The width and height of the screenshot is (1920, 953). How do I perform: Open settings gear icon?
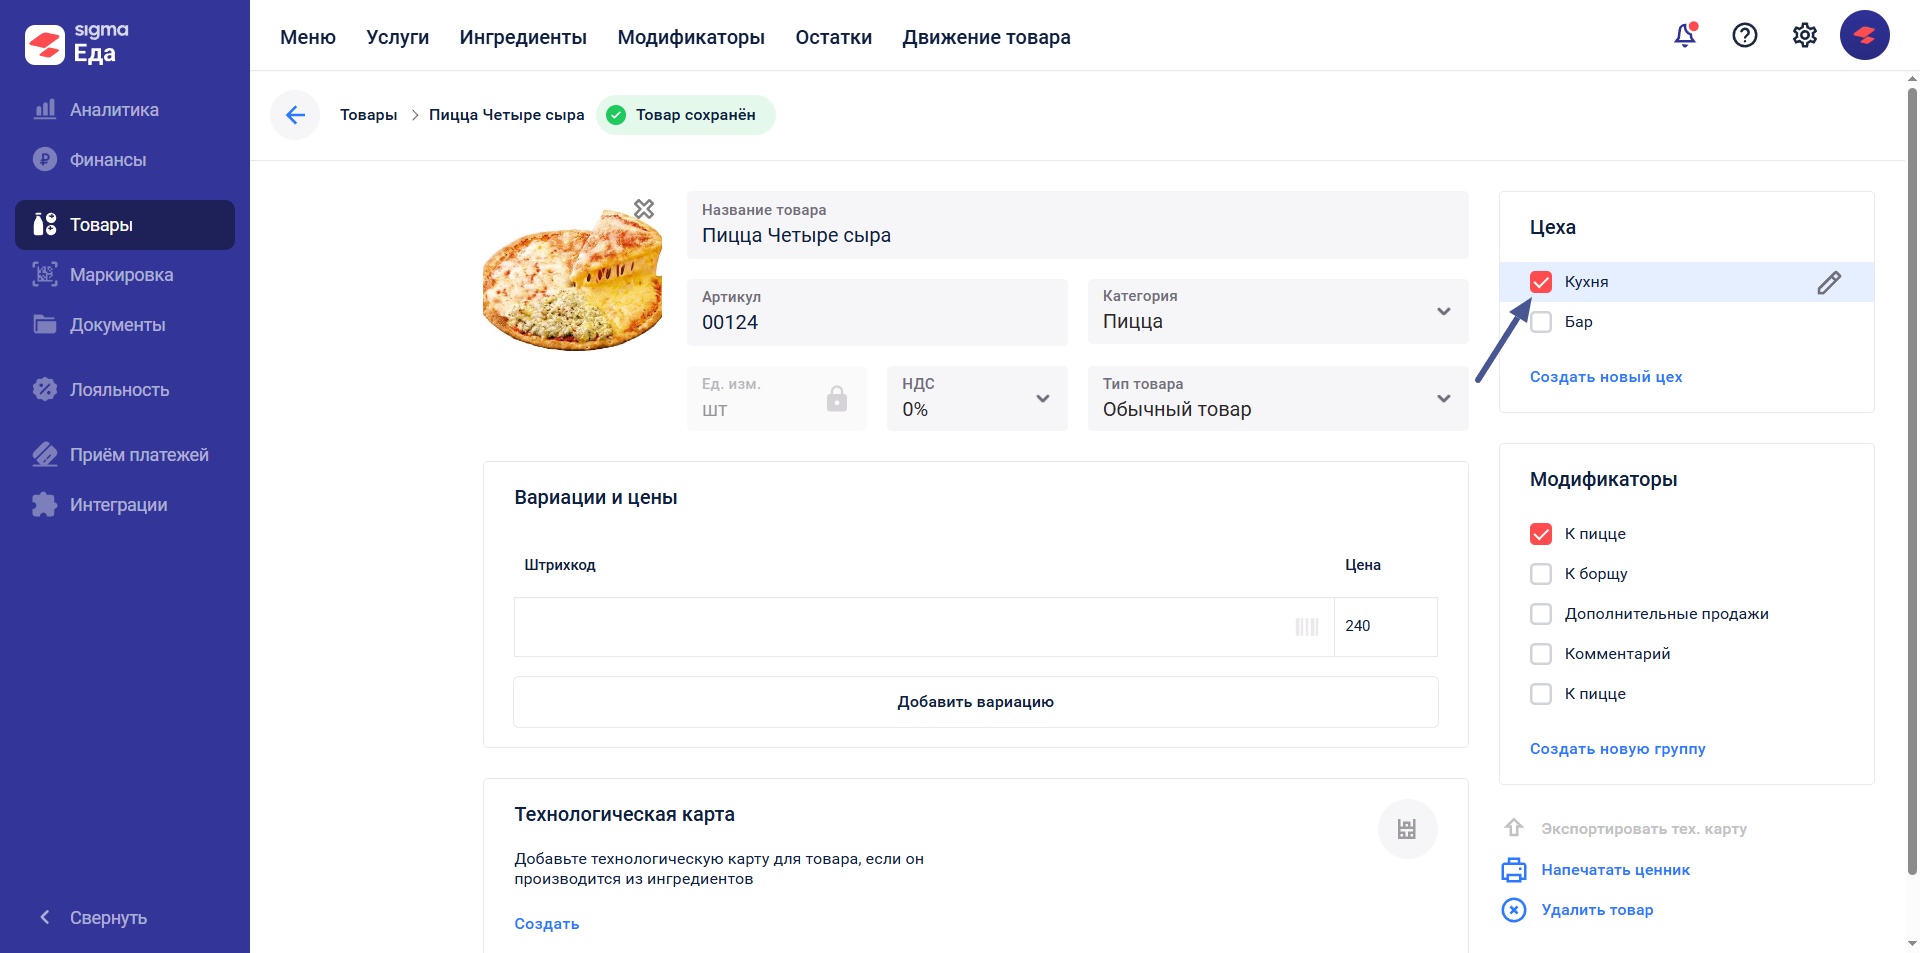coord(1805,36)
